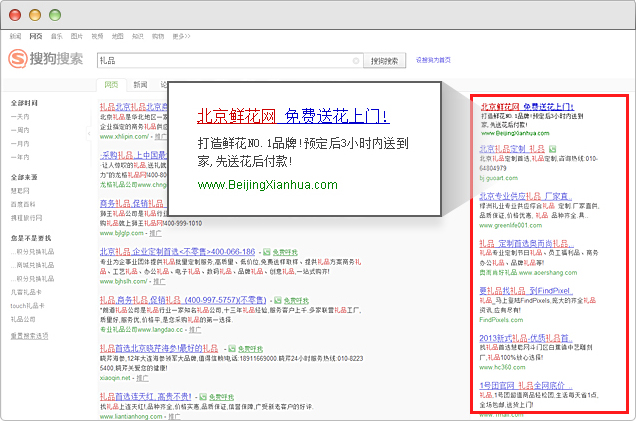
Task: Open the 北京鲜花网 免费送花上门 popup headline link
Action: pyautogui.click(x=293, y=115)
